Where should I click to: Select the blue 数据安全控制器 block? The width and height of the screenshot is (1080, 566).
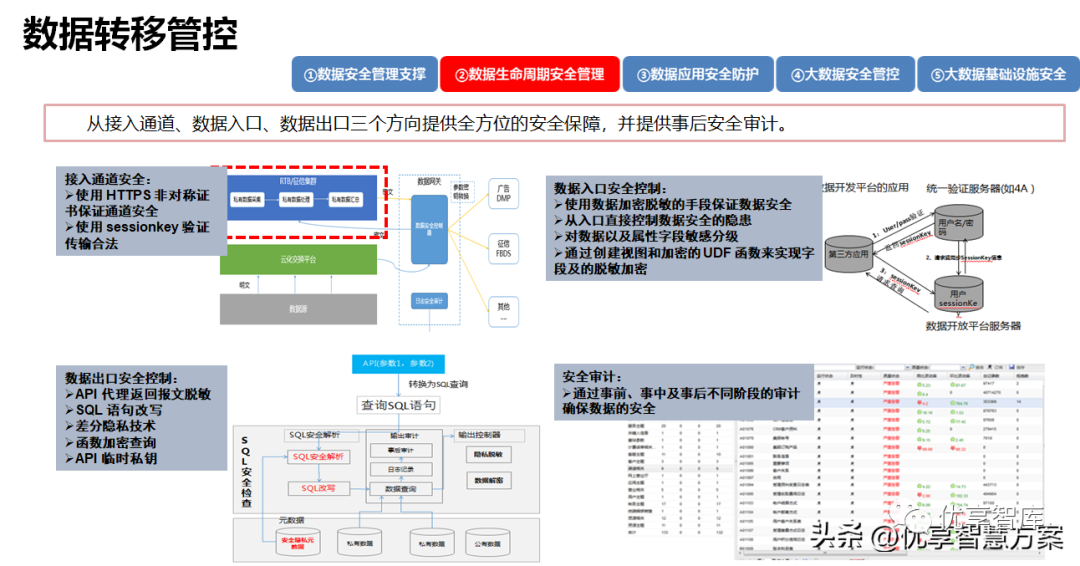(x=429, y=229)
